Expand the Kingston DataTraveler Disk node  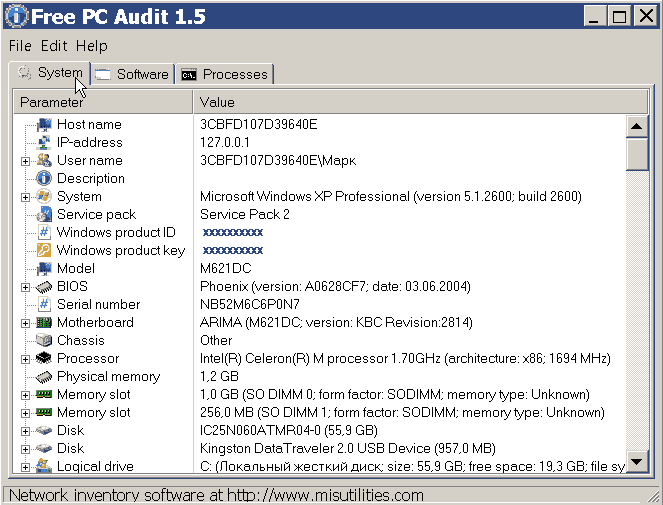25,449
